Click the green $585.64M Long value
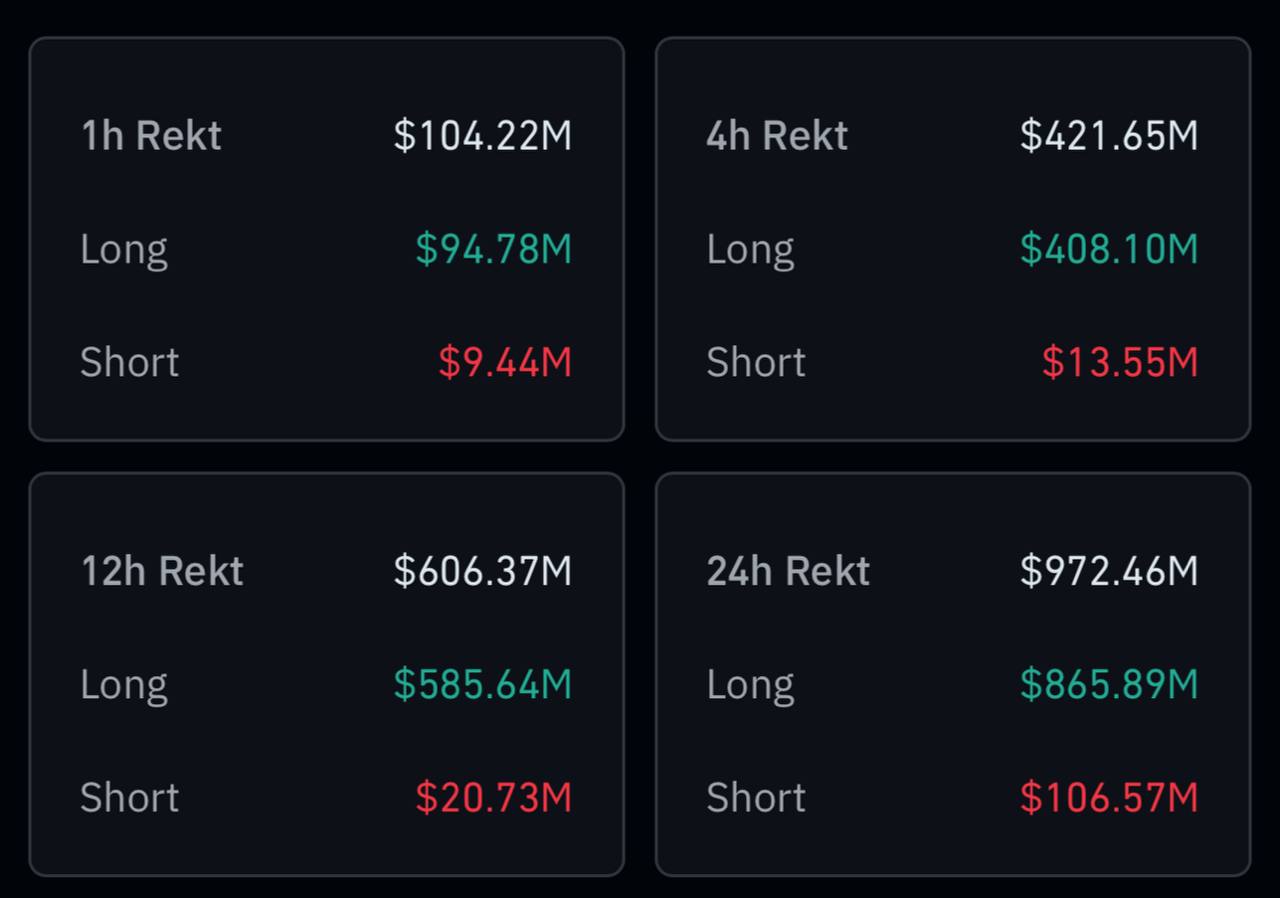 pos(483,684)
